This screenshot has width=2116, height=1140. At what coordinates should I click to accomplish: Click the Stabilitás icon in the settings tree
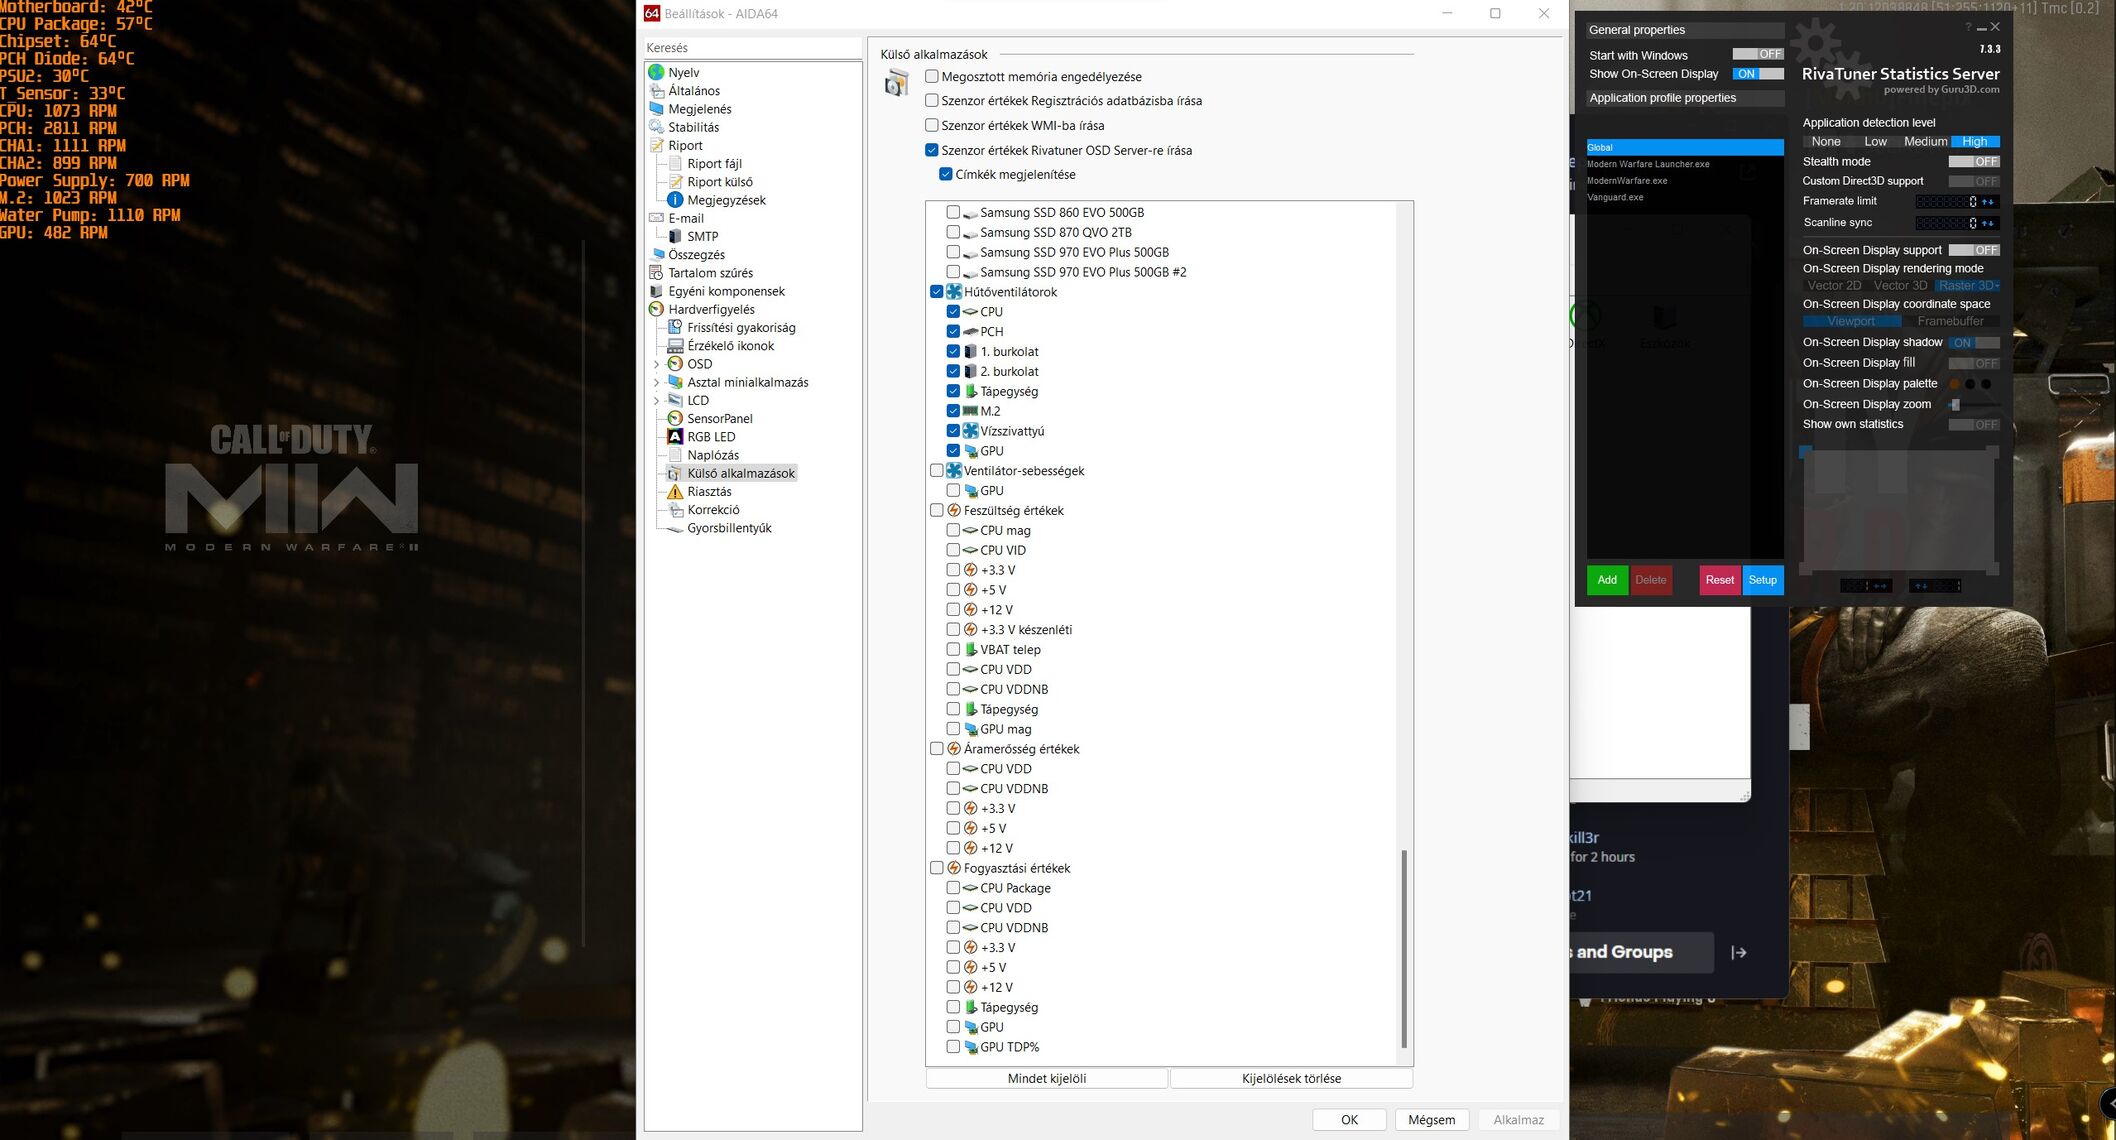tap(656, 127)
